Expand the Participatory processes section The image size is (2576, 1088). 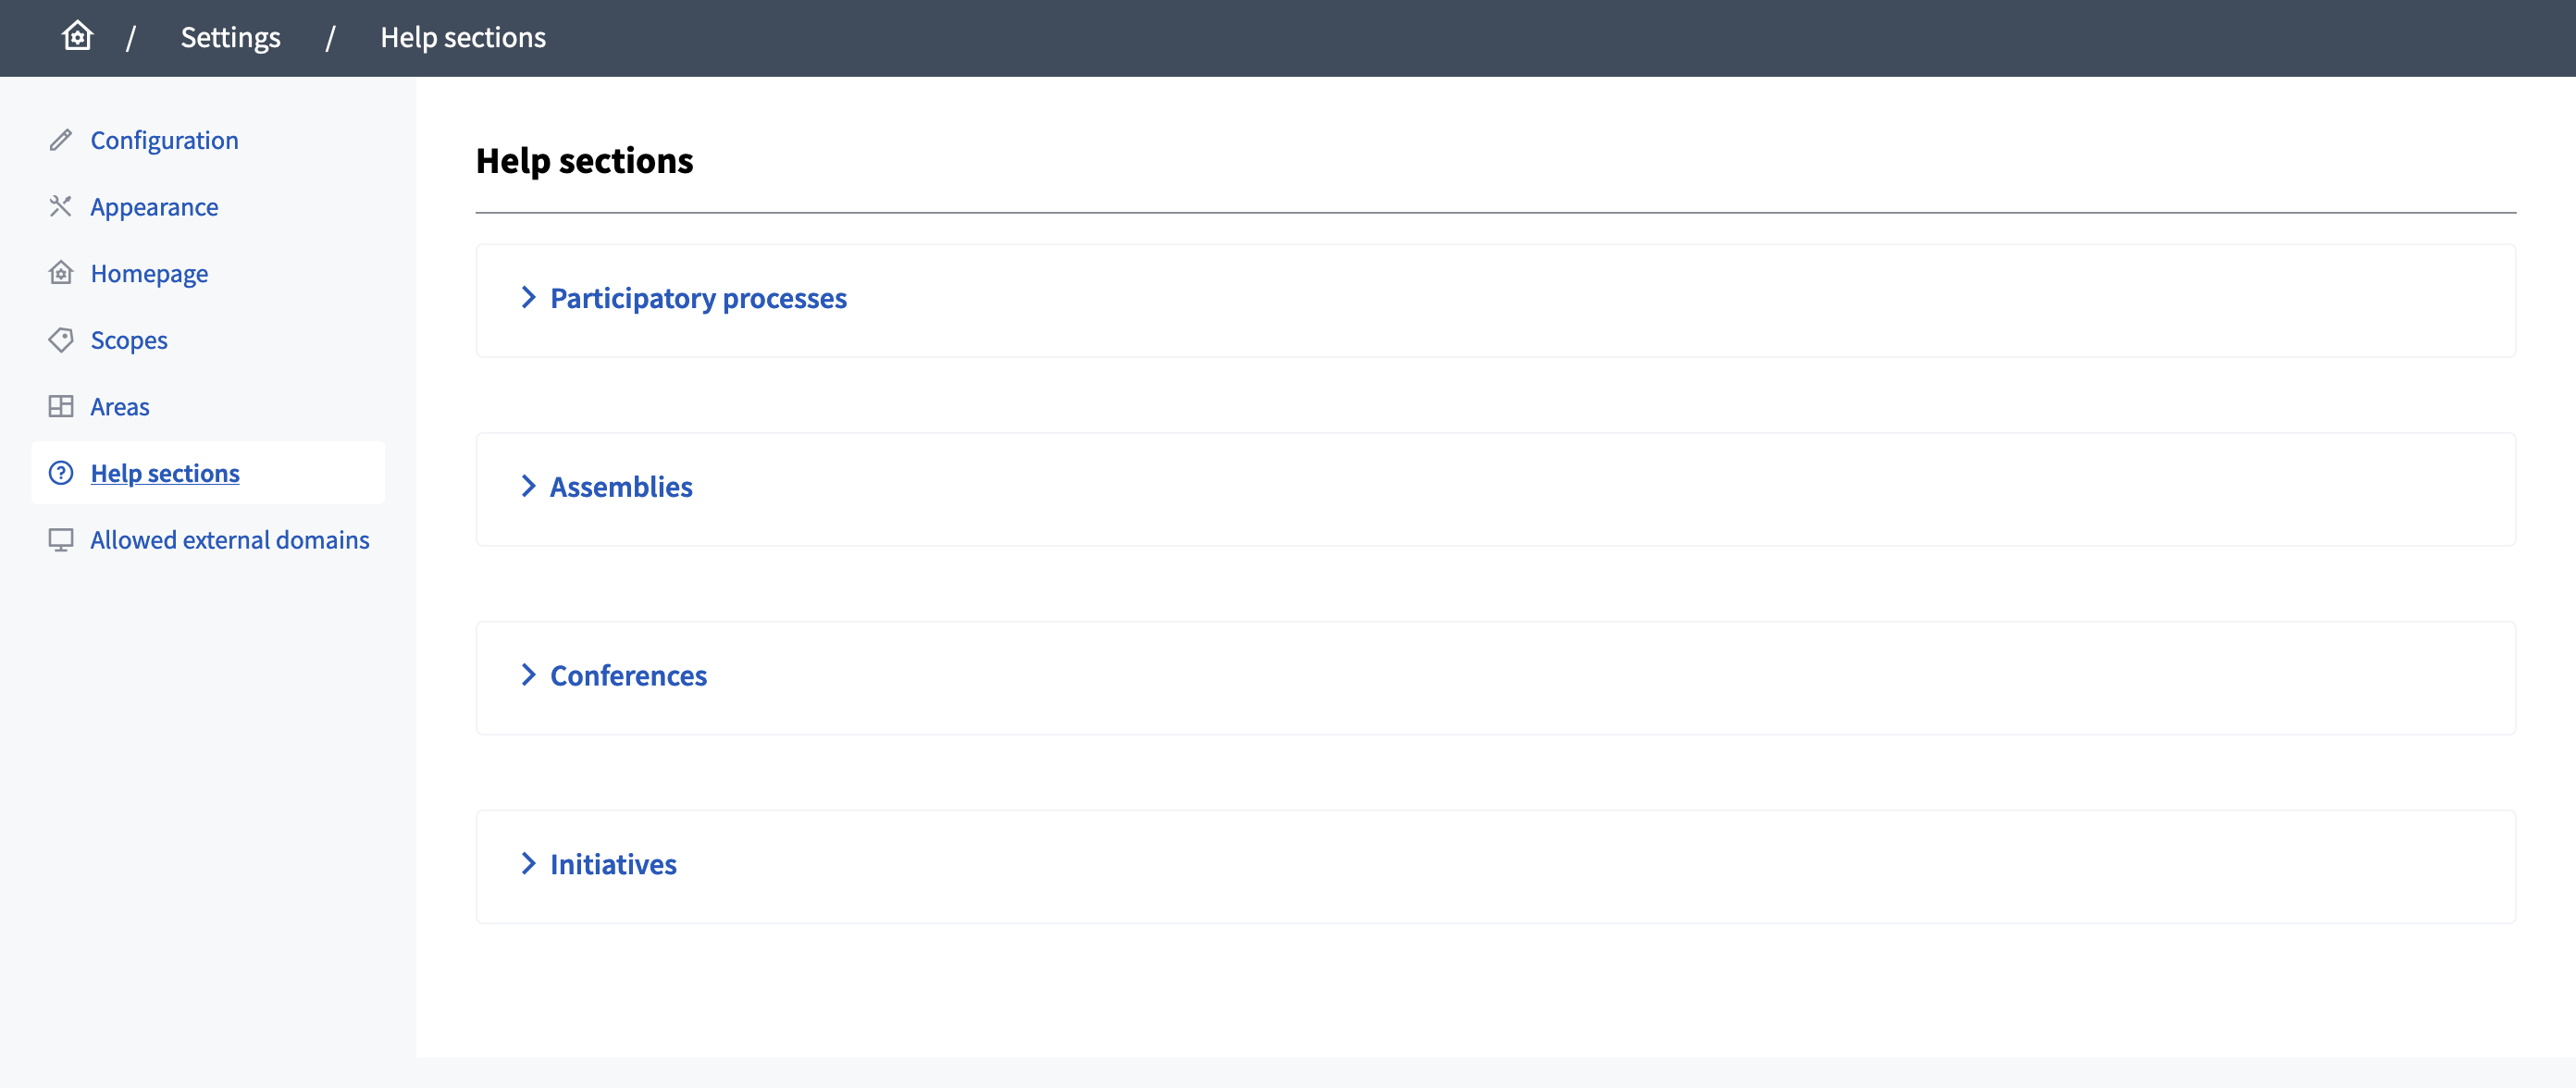pos(697,297)
